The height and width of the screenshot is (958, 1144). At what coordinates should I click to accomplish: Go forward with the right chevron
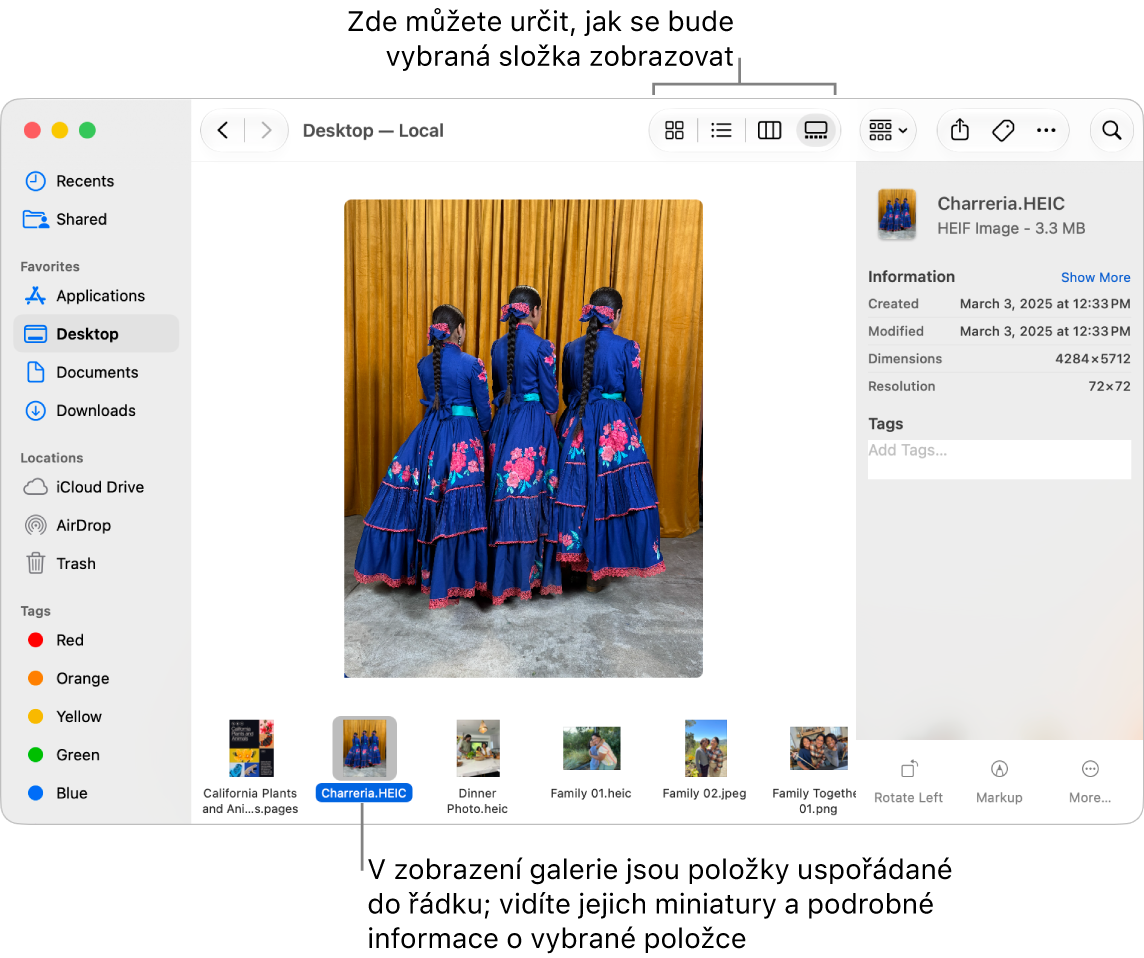pyautogui.click(x=266, y=131)
